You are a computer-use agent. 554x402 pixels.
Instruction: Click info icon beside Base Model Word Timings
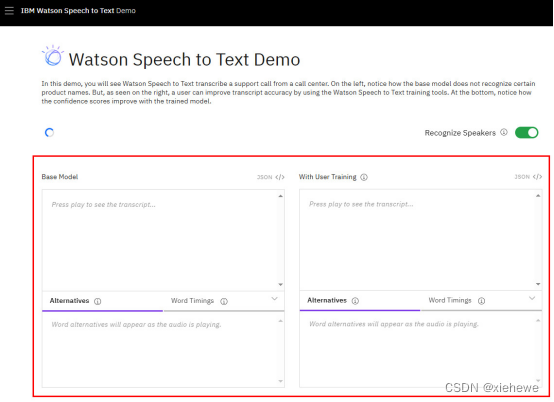pyautogui.click(x=224, y=301)
